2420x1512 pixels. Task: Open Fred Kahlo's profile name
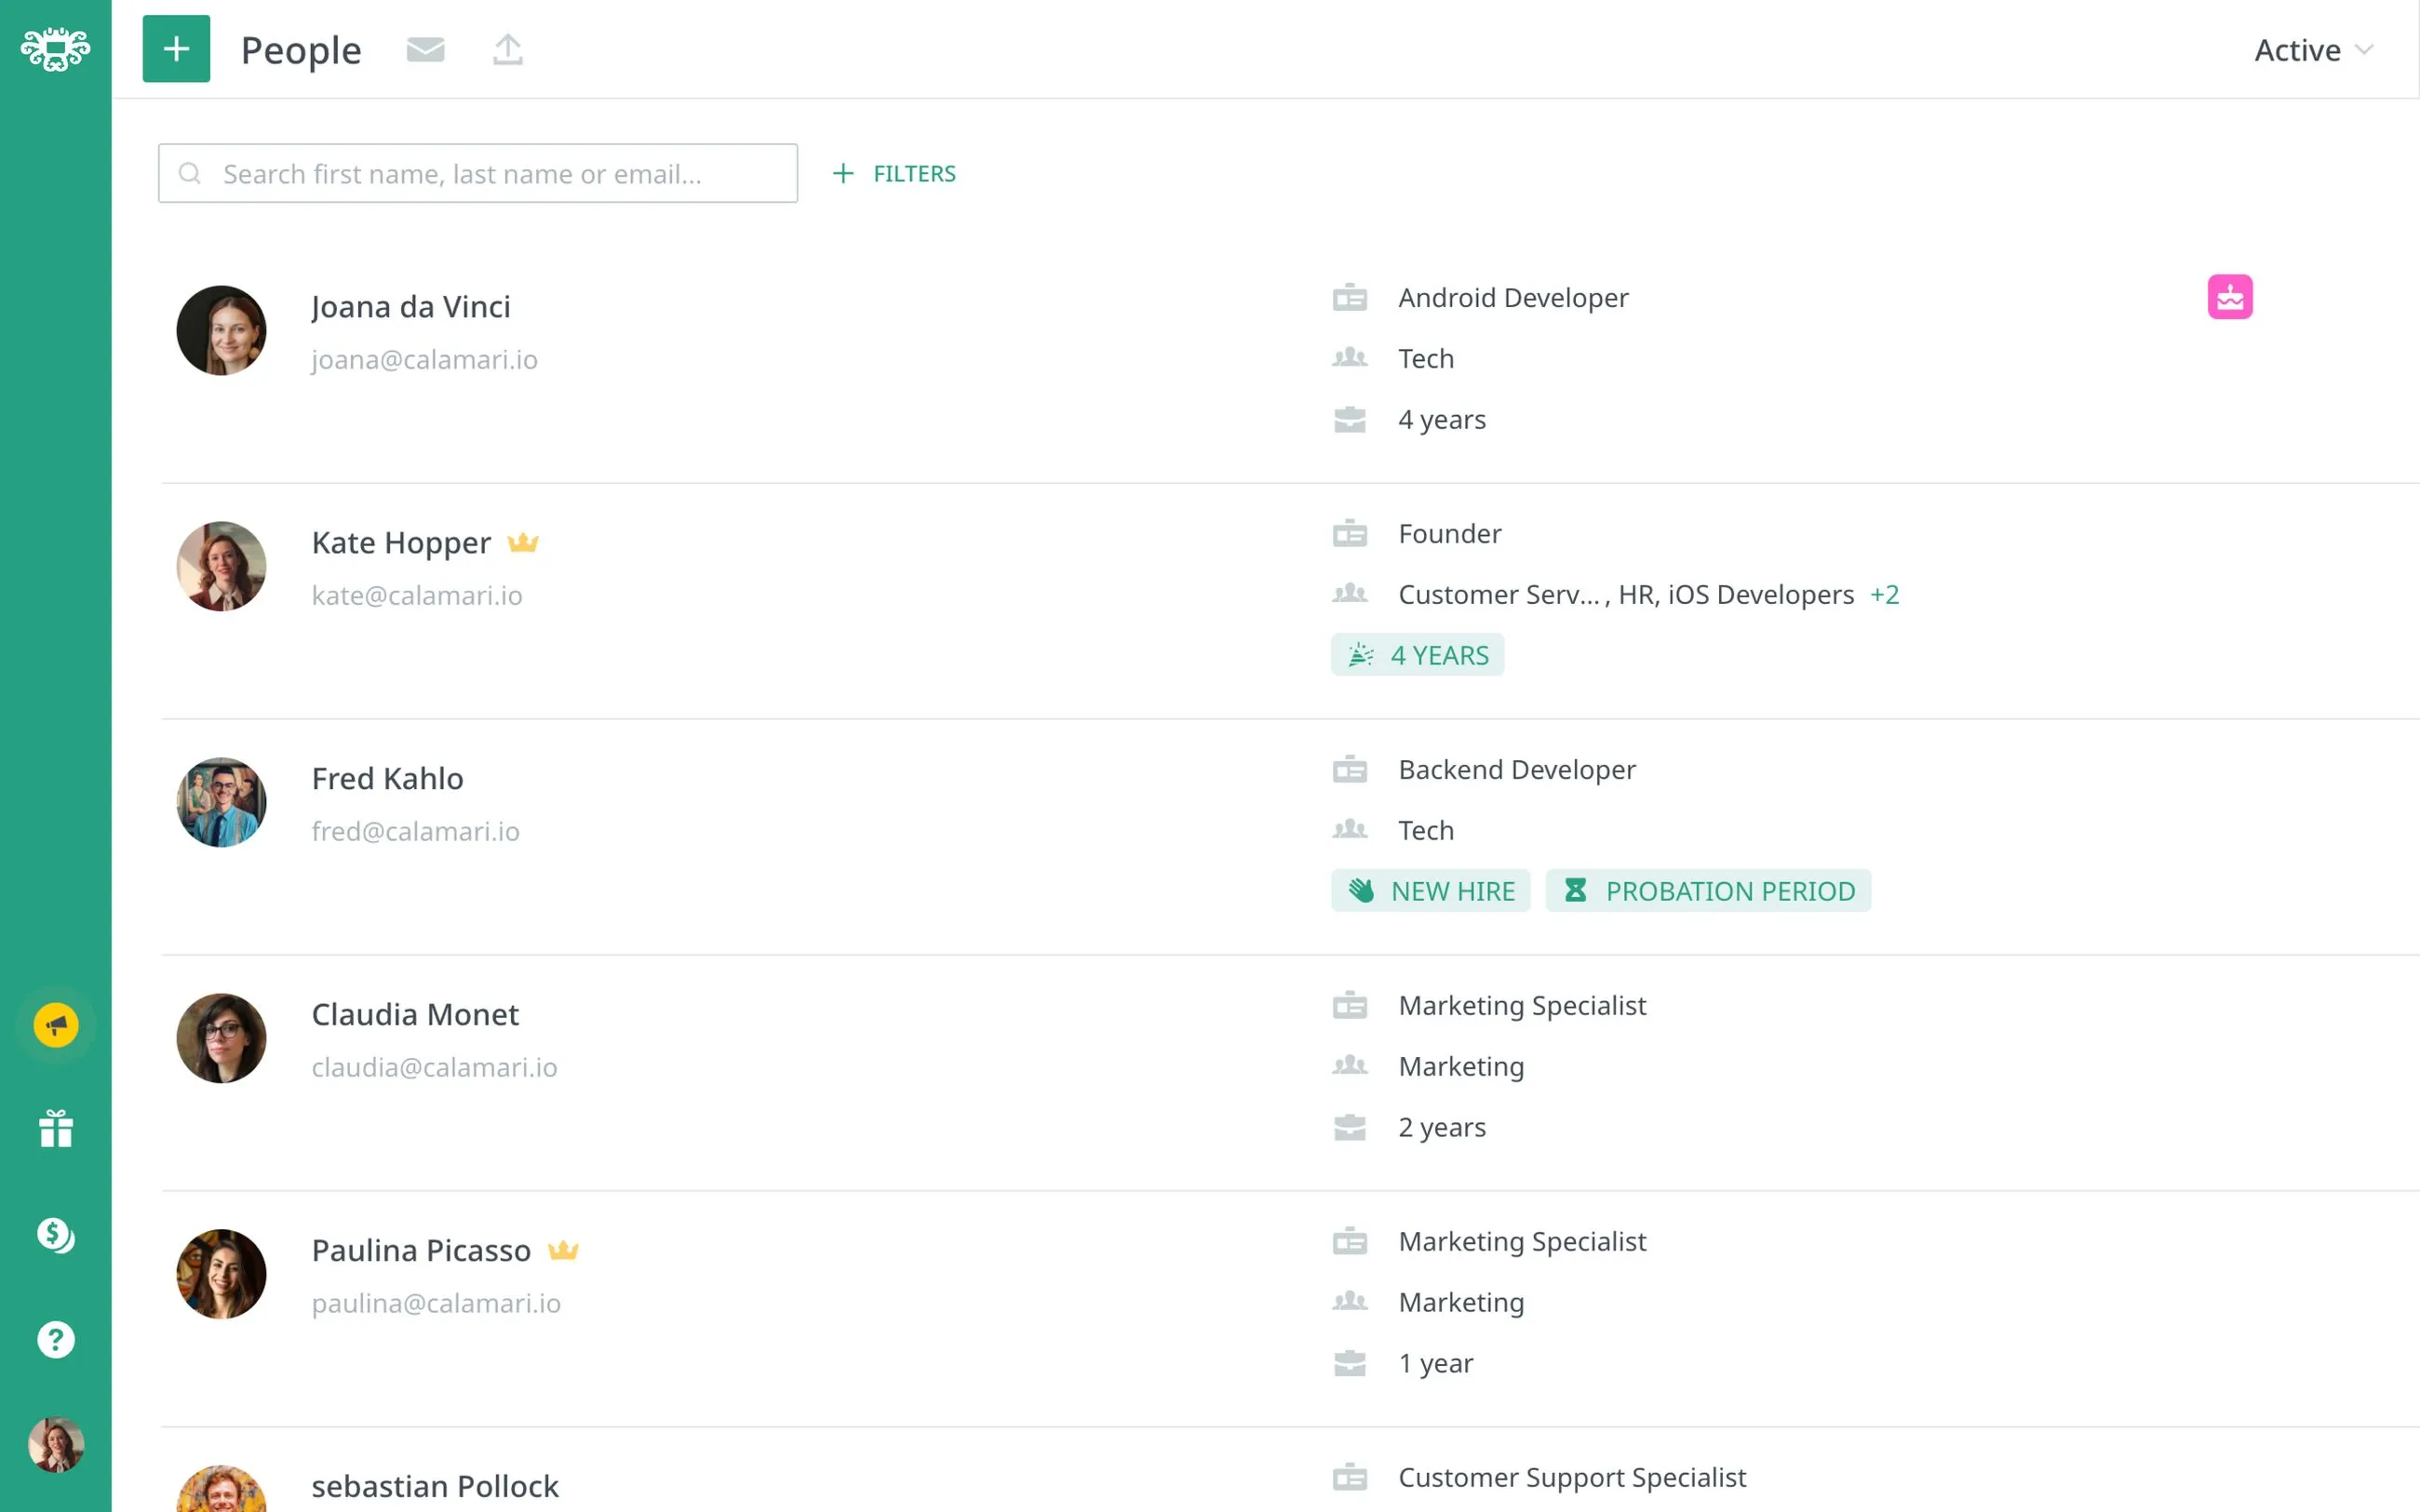click(x=387, y=779)
